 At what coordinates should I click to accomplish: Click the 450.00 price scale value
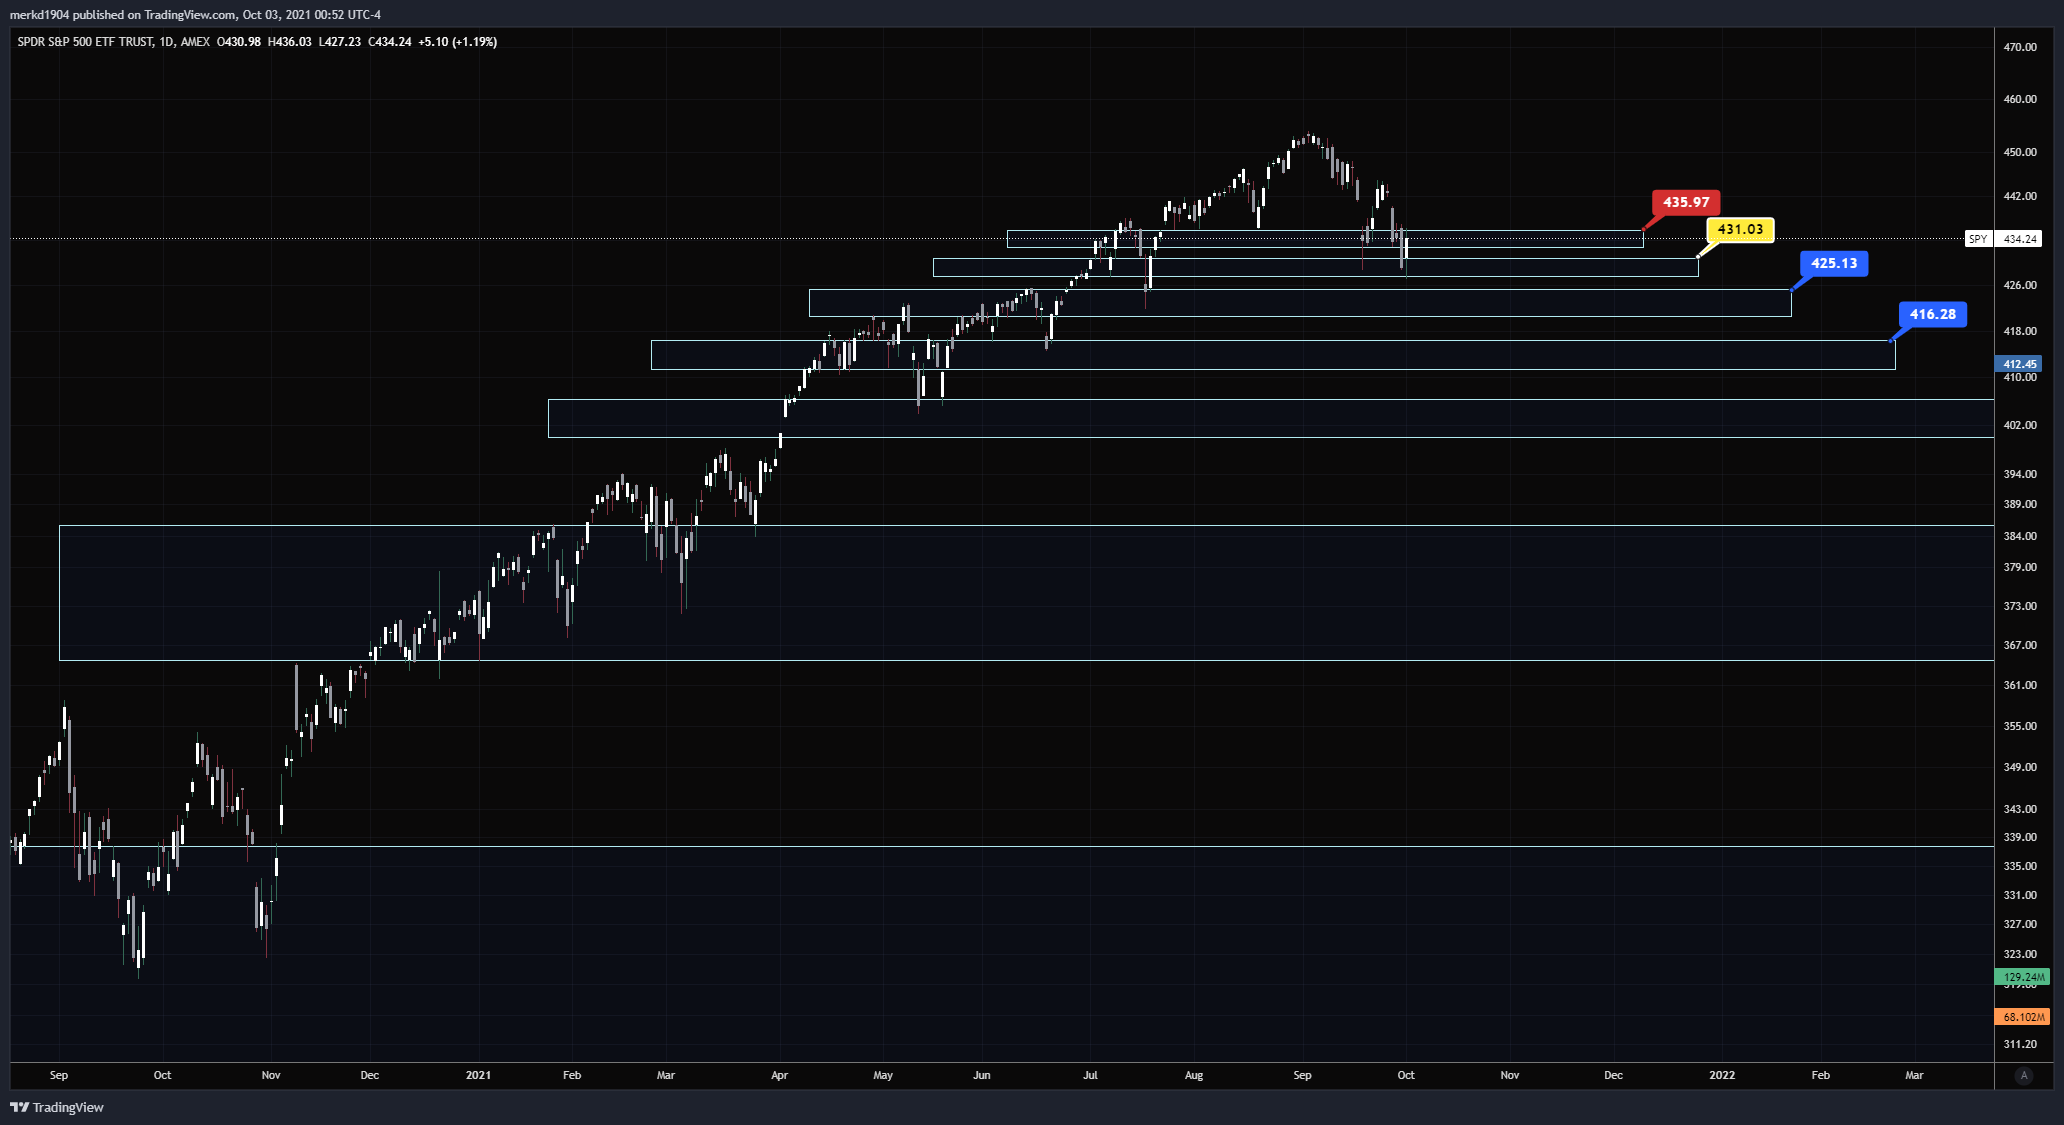(2020, 152)
